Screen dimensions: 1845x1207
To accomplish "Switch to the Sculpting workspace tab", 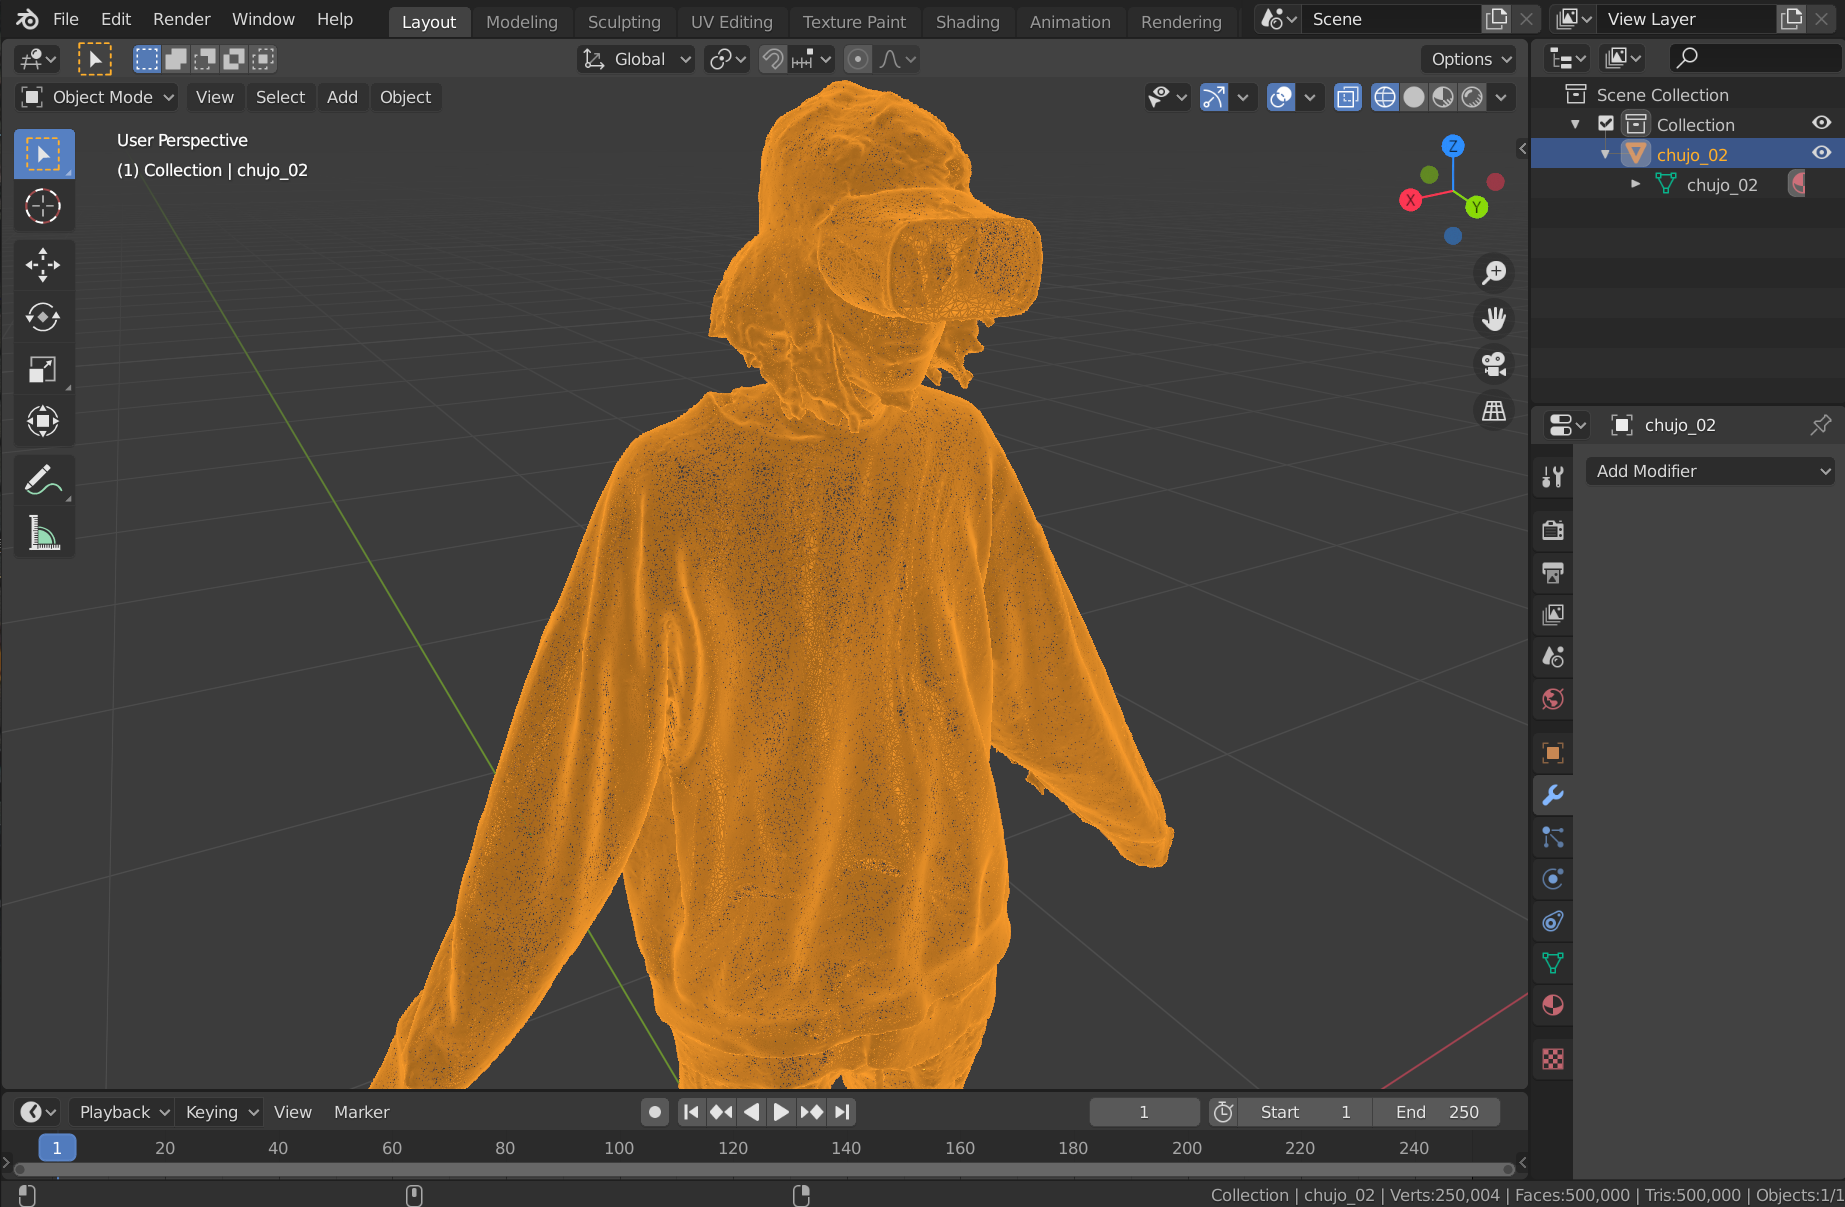I will click(624, 21).
